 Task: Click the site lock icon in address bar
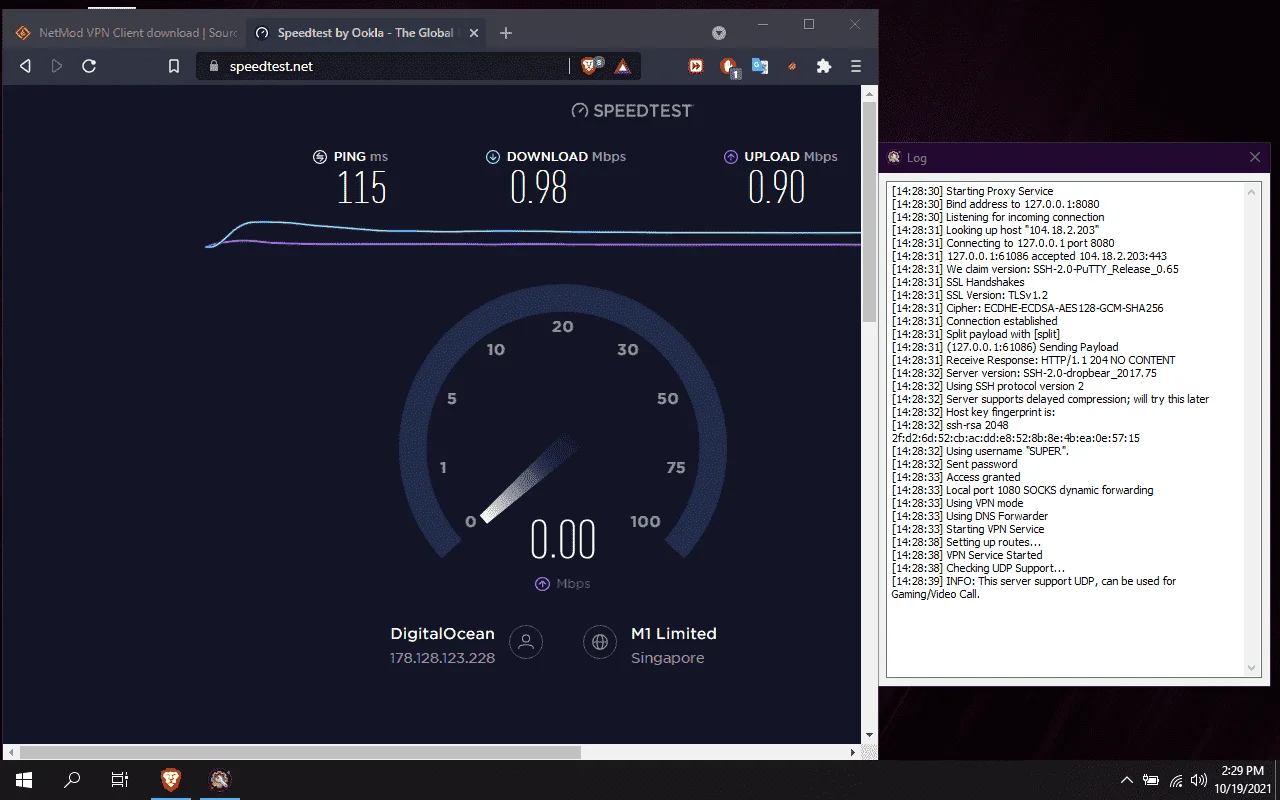pos(213,67)
